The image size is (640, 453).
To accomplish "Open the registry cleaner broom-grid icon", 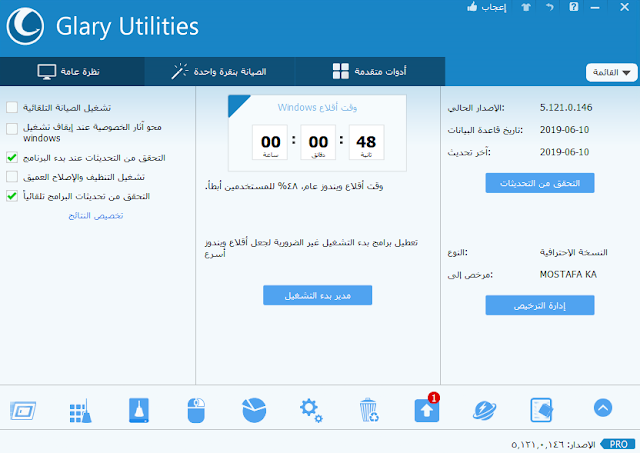I will point(80,411).
